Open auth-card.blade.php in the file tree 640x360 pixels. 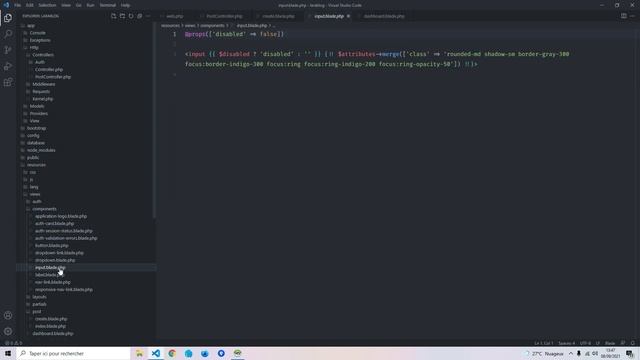(54, 224)
